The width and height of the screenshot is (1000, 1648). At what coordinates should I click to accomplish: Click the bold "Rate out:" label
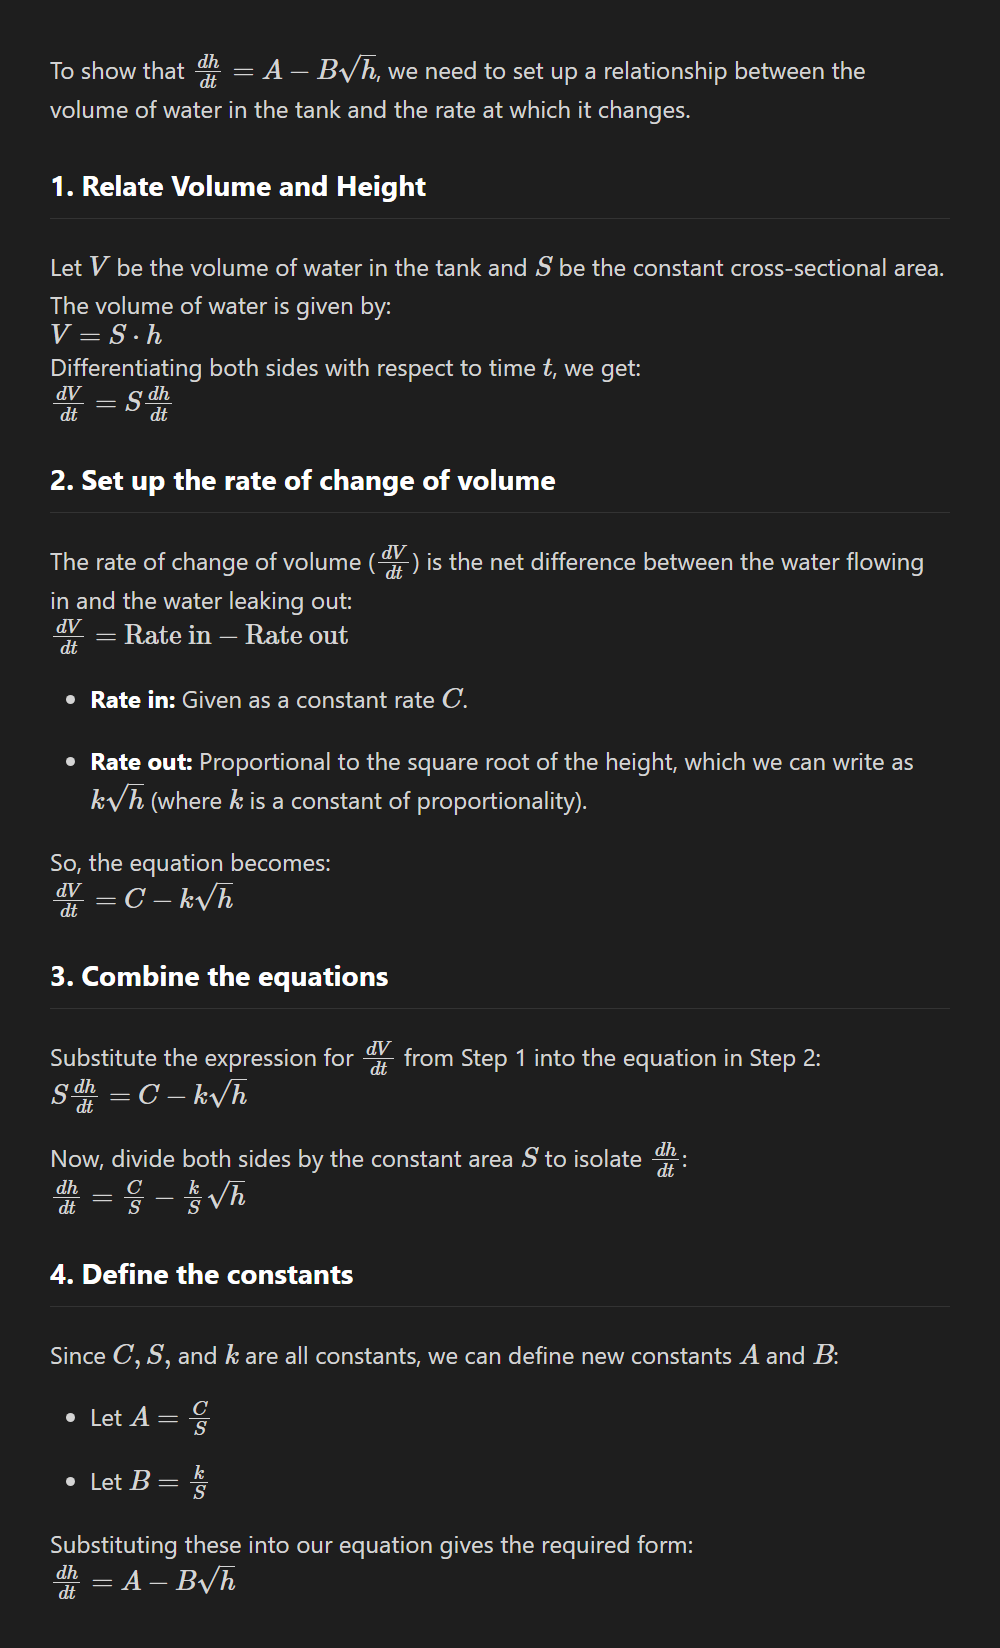click(141, 762)
